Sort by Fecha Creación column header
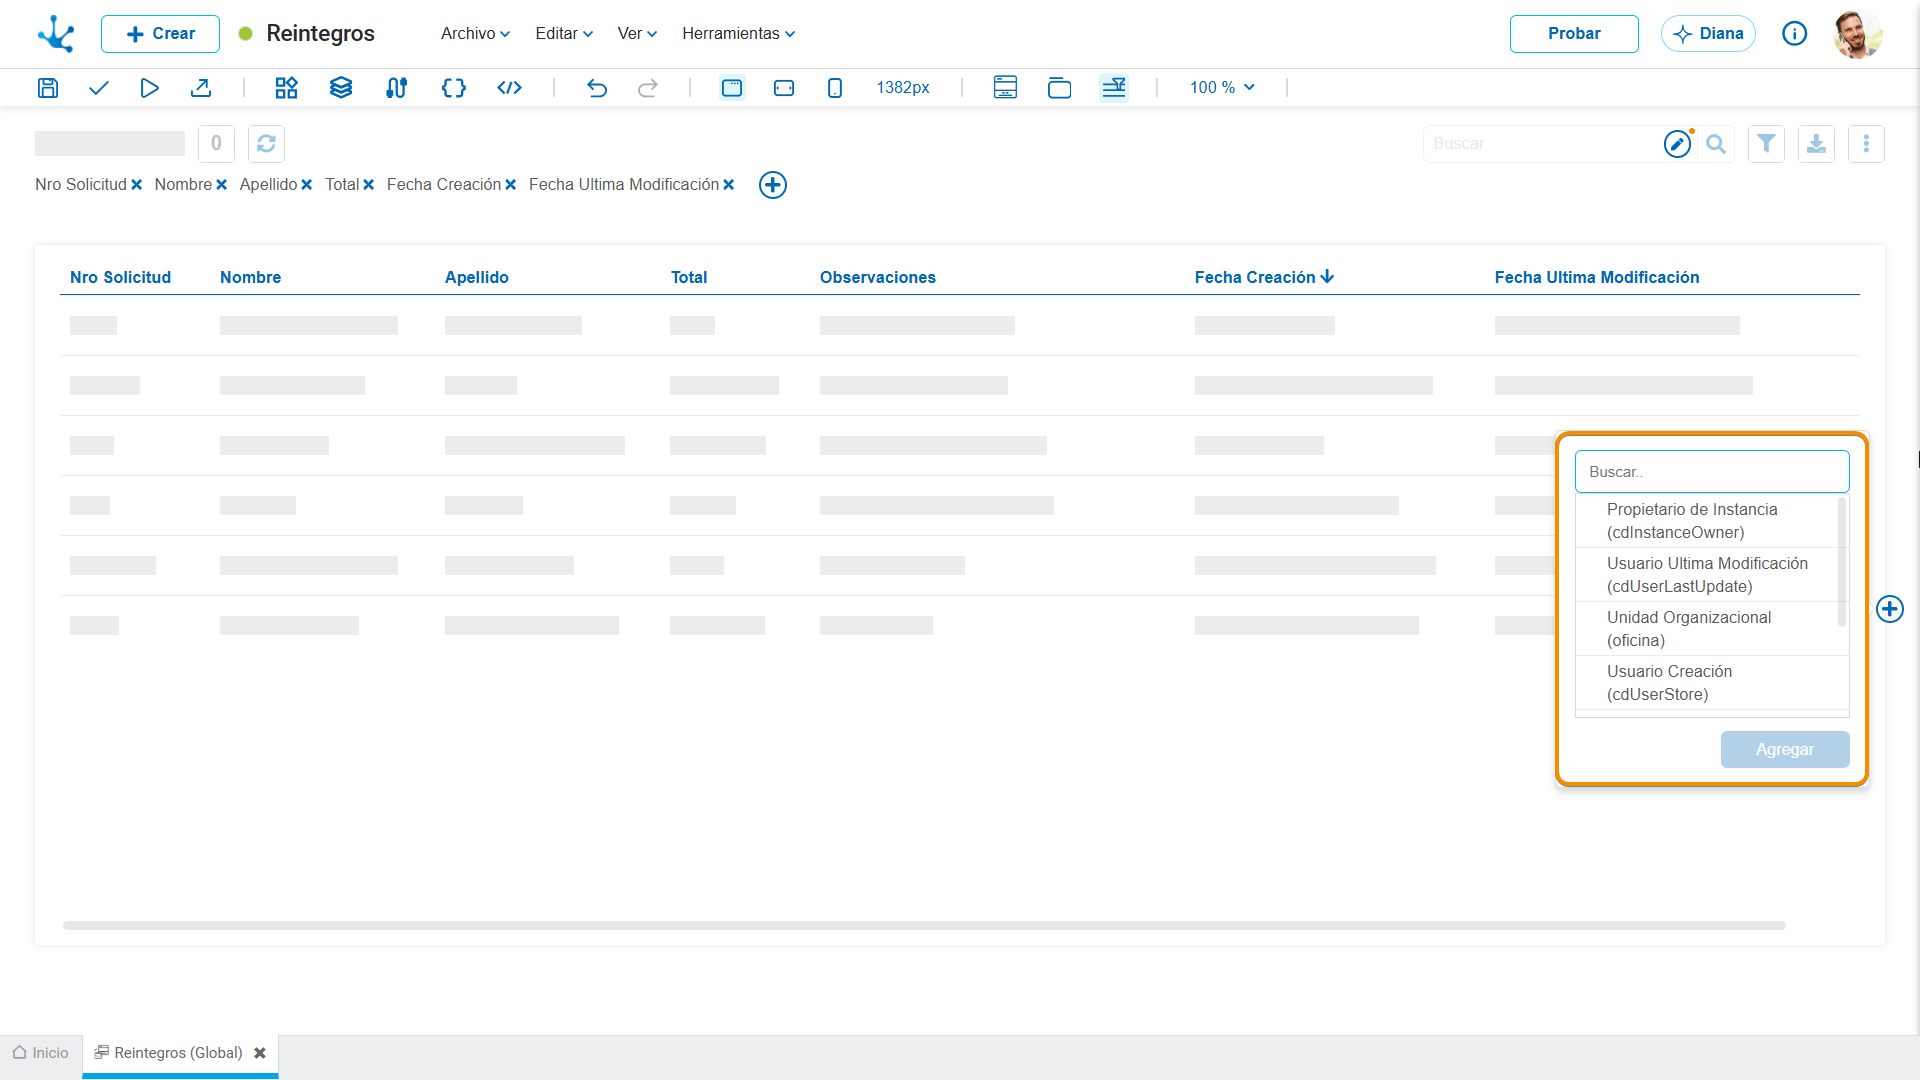Image resolution: width=1920 pixels, height=1080 pixels. coord(1264,278)
